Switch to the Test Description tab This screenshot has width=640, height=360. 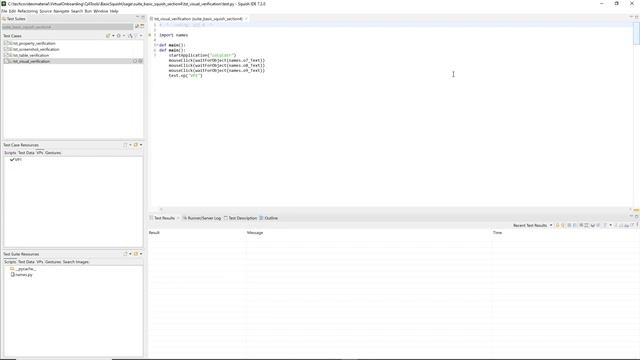pyautogui.click(x=240, y=218)
